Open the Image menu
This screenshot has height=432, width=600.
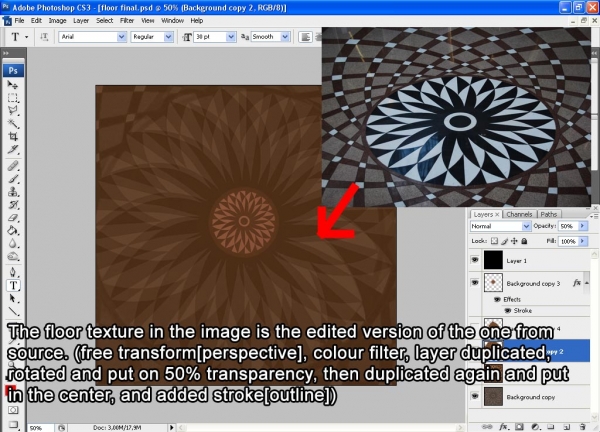(57, 21)
